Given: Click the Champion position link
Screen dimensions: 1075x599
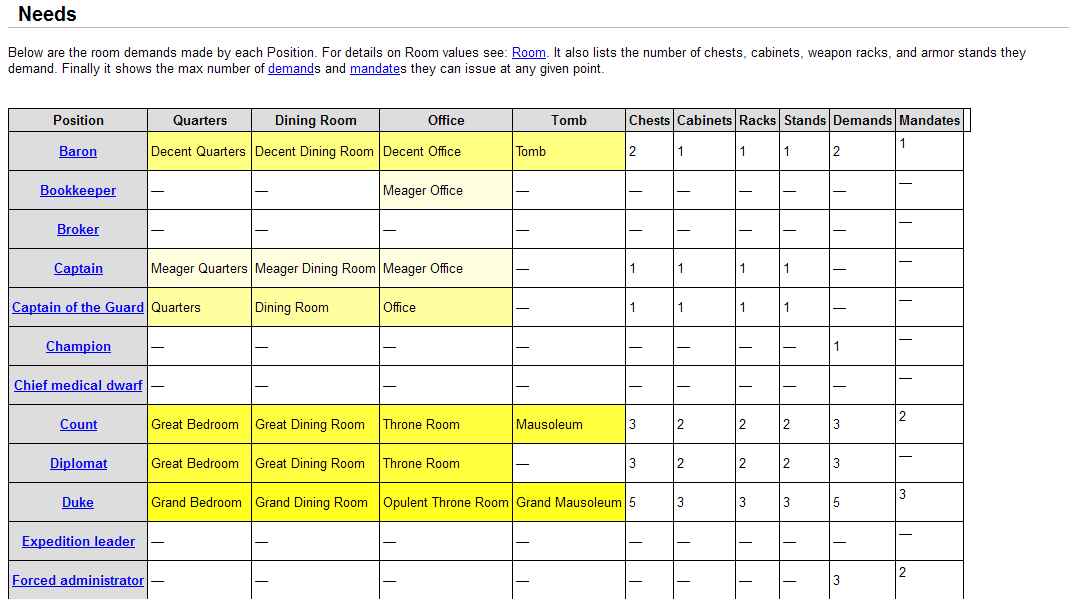Looking at the screenshot, I should point(78,346).
